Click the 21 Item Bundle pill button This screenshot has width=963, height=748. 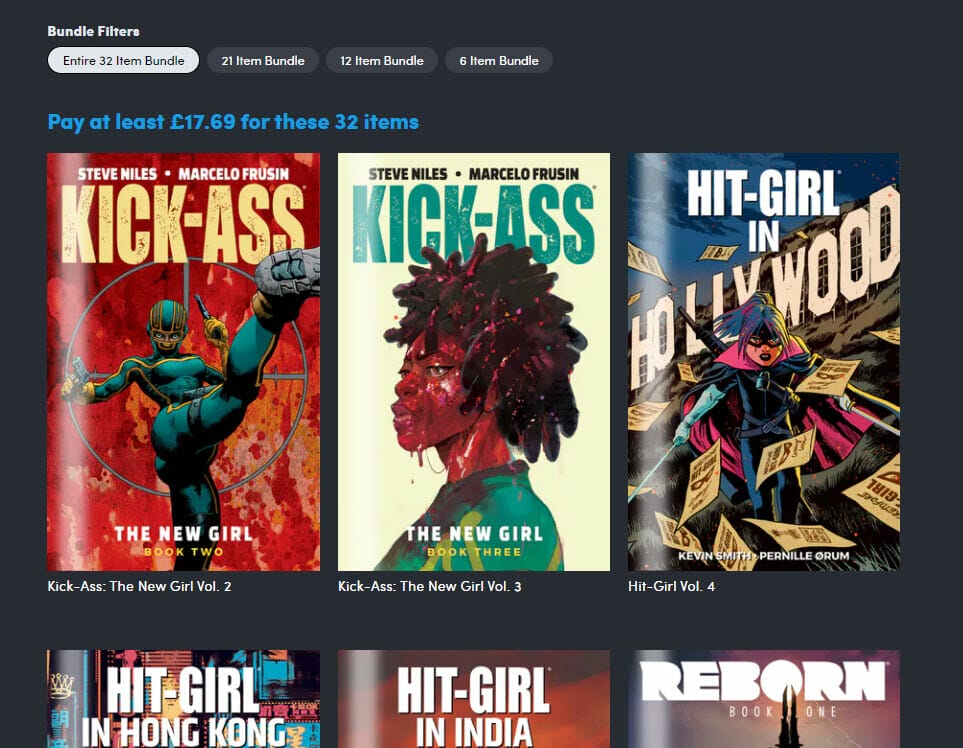point(262,60)
